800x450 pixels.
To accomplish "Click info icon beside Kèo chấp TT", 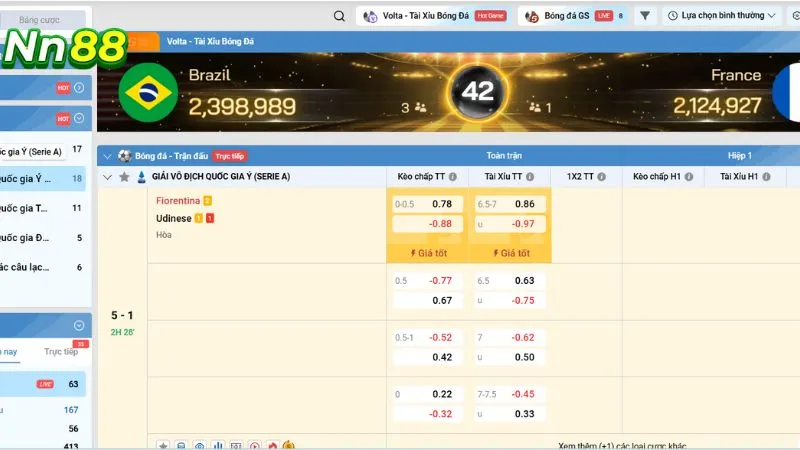I will point(453,177).
